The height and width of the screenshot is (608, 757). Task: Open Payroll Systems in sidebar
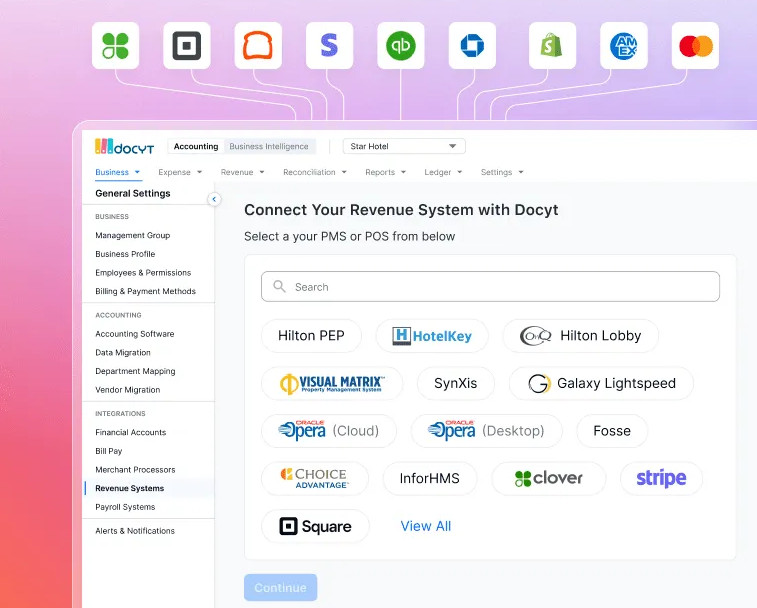point(125,507)
